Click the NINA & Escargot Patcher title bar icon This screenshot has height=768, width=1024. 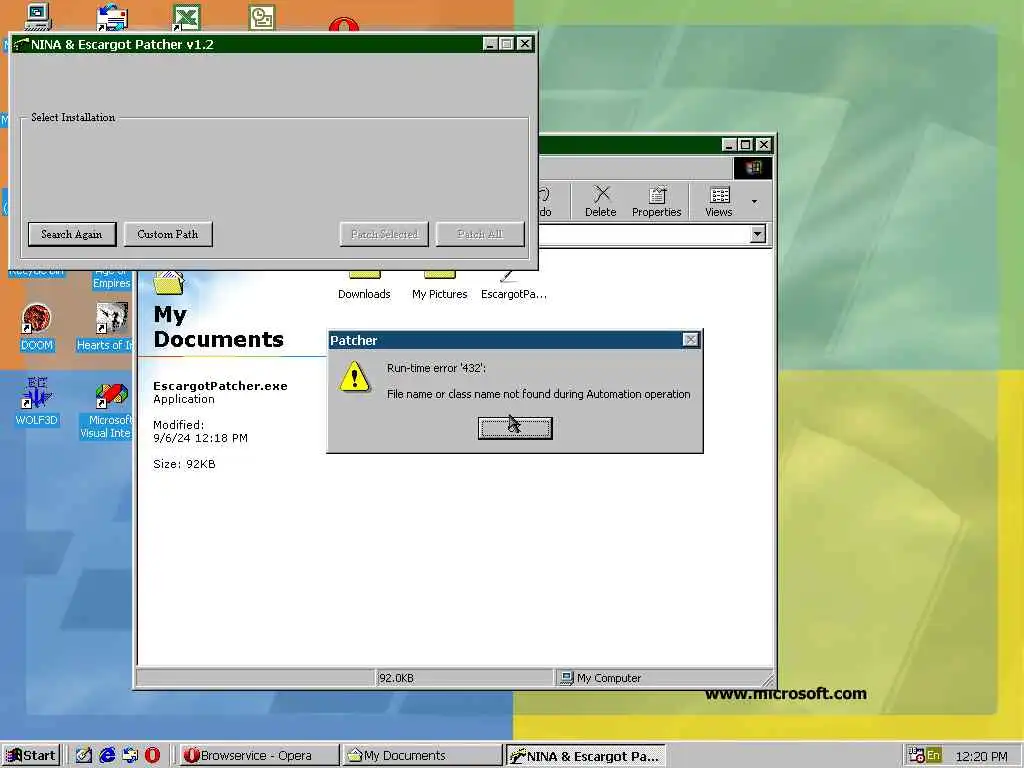21,44
